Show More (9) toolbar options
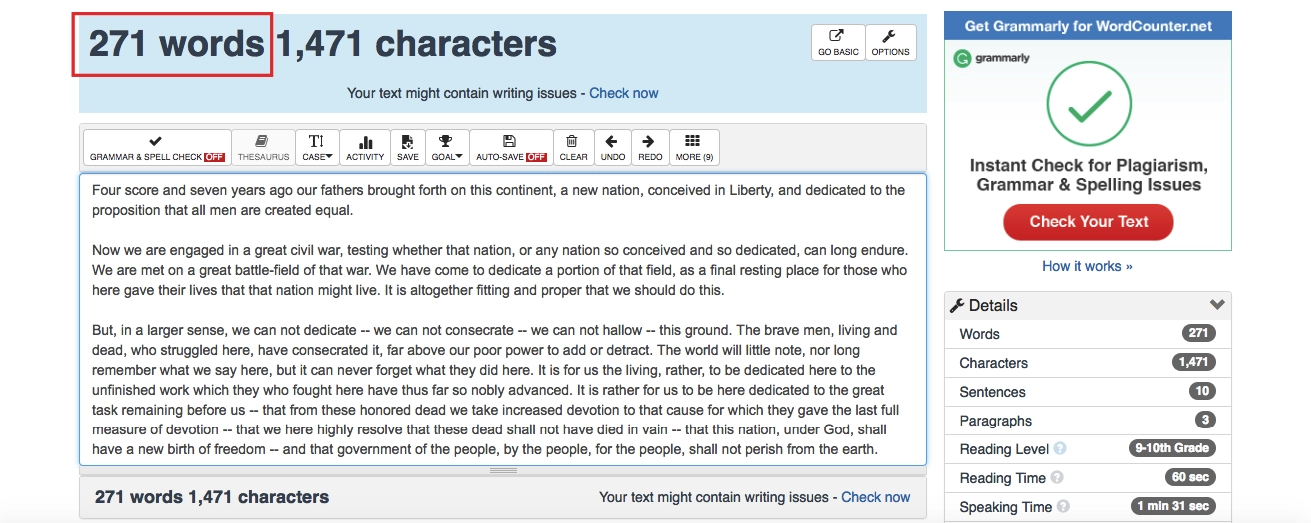Image resolution: width=1311 pixels, height=523 pixels. coord(693,148)
